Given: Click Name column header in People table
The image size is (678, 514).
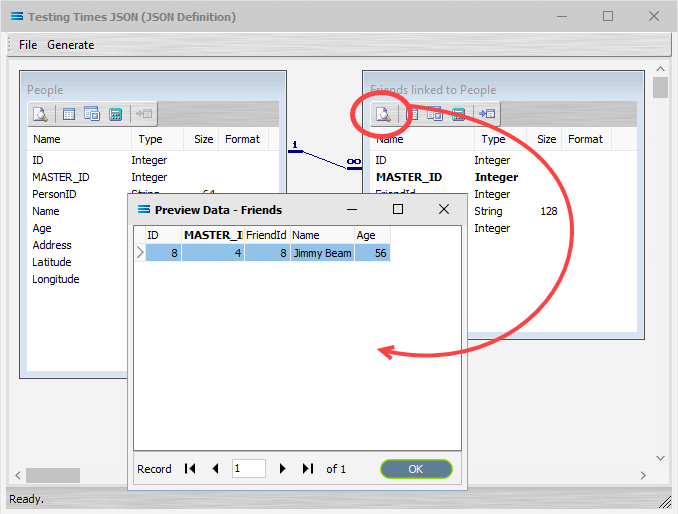Looking at the screenshot, I should (80, 139).
